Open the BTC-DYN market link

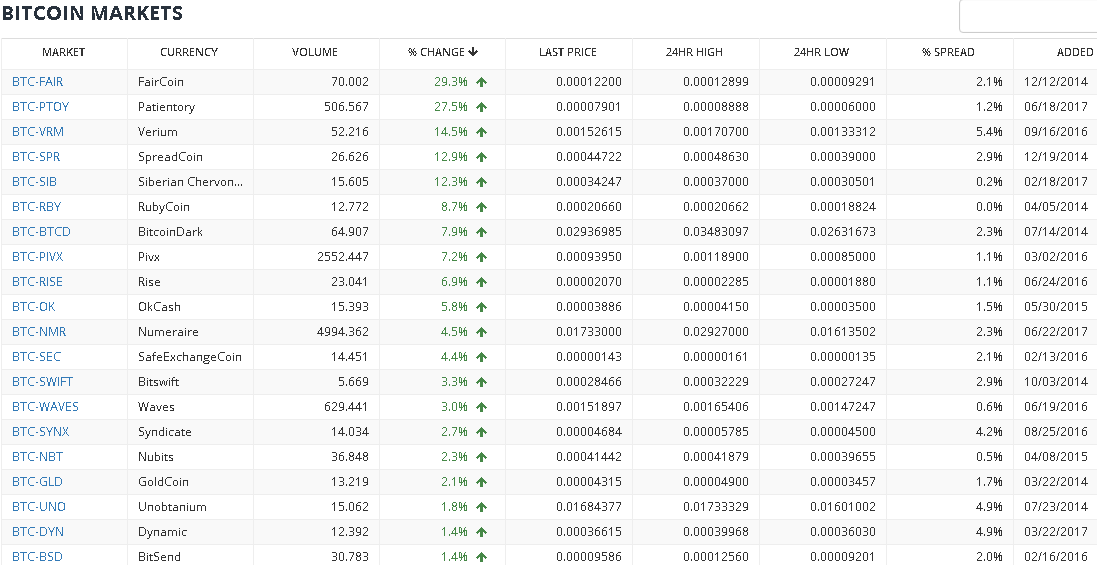click(x=38, y=531)
